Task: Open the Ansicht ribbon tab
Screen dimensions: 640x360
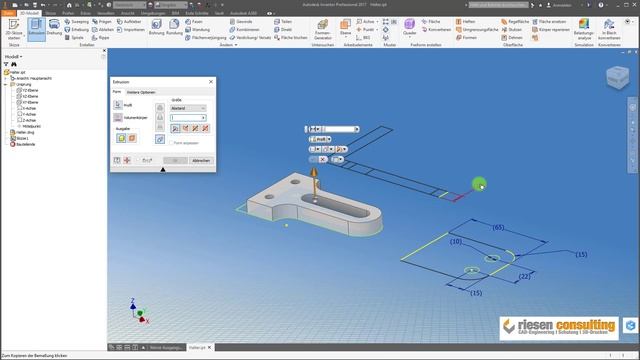Action: 128,13
